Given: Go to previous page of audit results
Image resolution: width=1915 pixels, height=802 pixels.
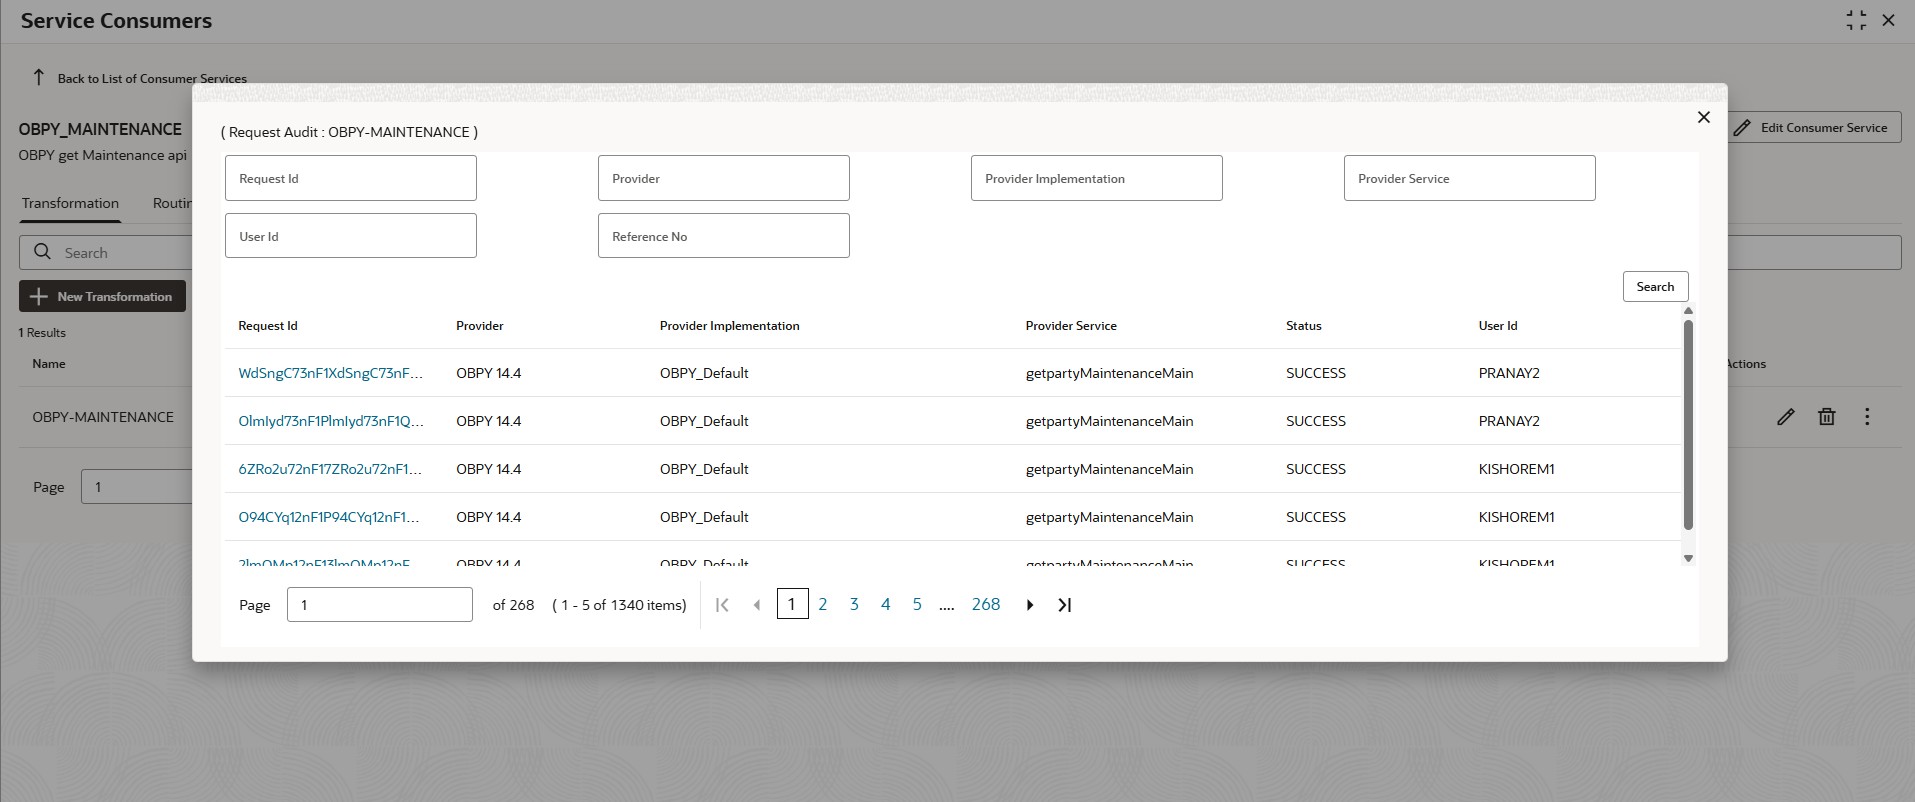Looking at the screenshot, I should [756, 604].
